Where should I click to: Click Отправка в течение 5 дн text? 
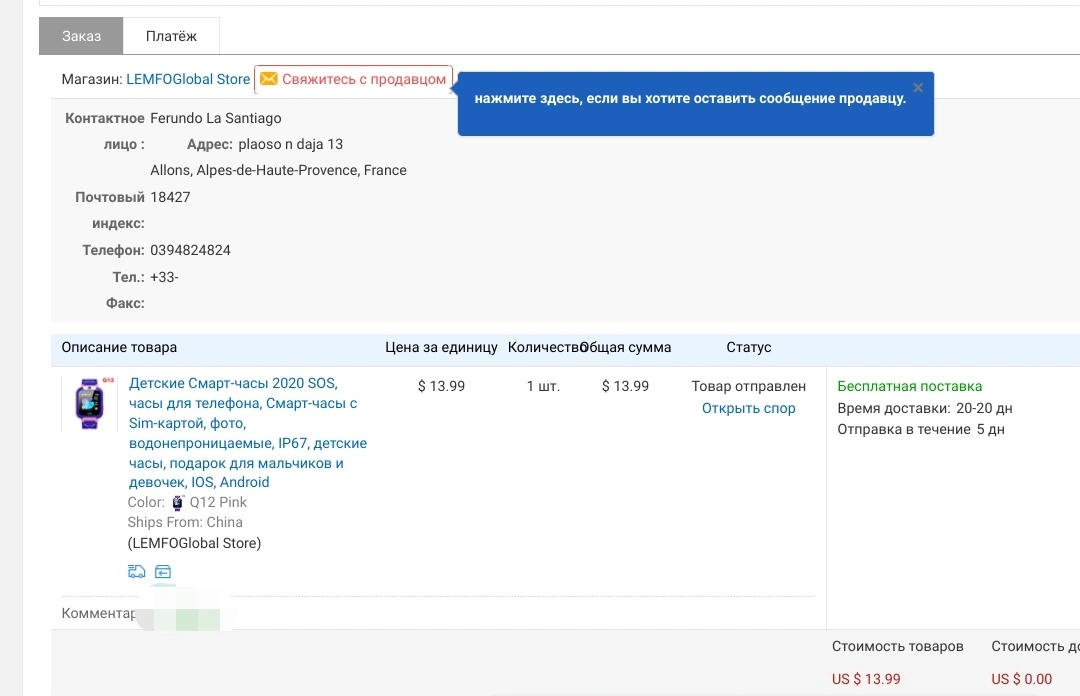coord(921,429)
